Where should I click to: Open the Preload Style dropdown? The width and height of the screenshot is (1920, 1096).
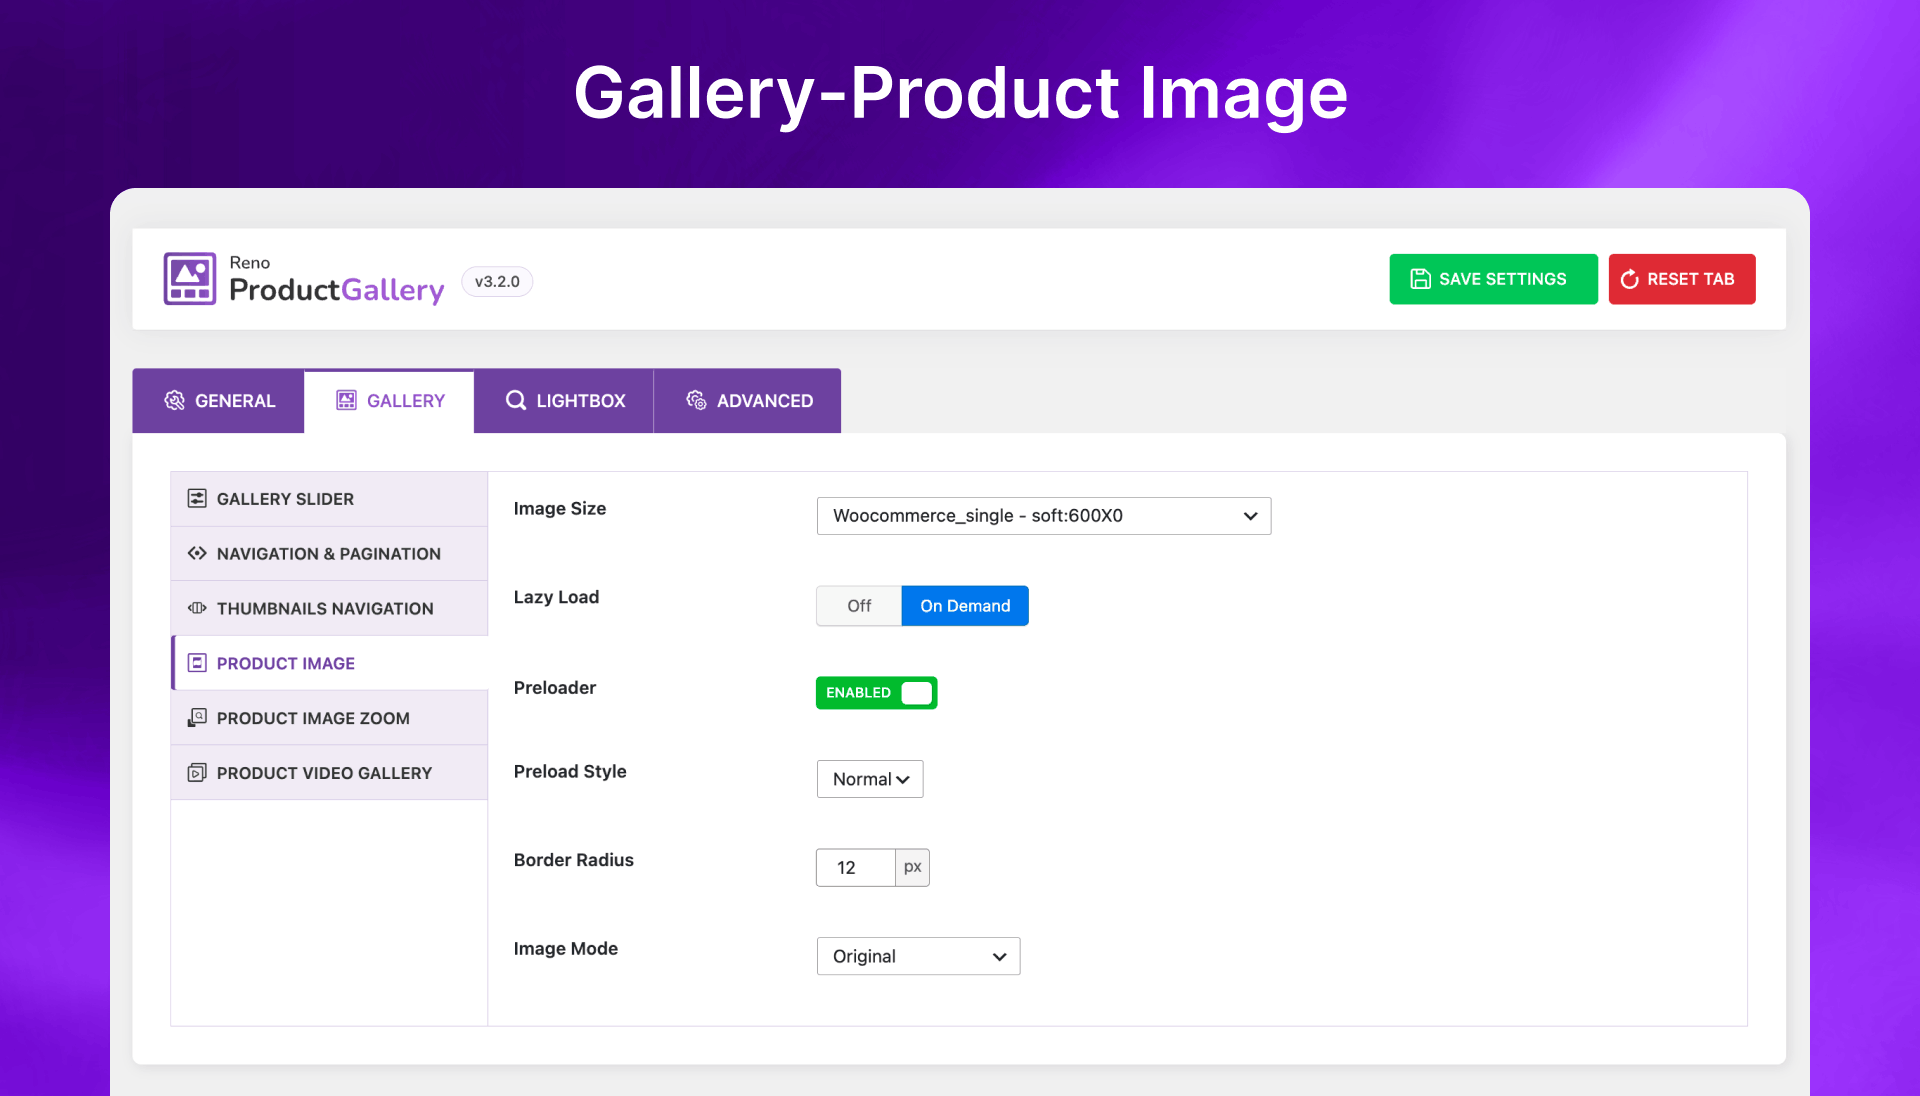(870, 779)
